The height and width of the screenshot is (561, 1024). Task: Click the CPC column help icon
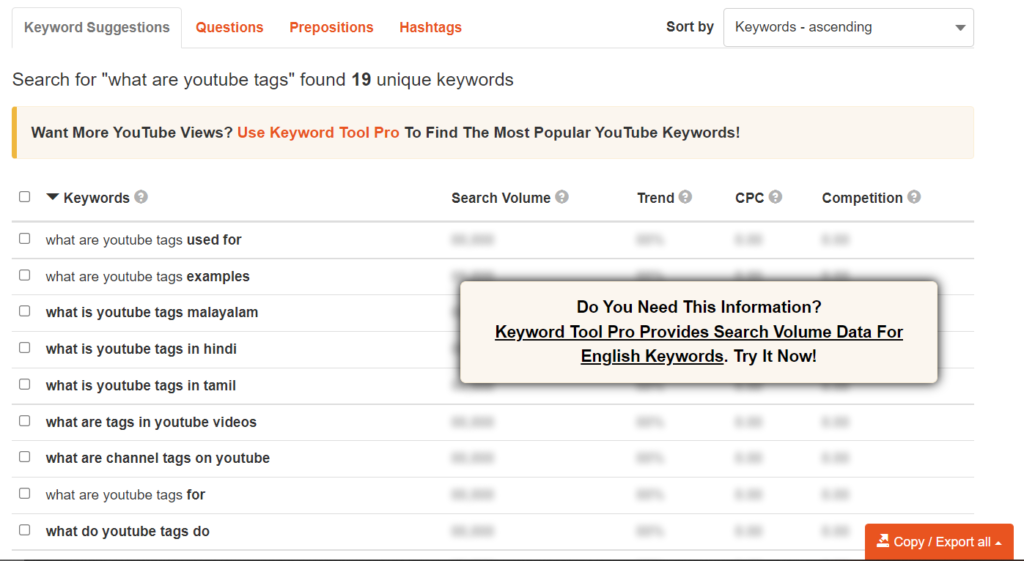point(775,197)
